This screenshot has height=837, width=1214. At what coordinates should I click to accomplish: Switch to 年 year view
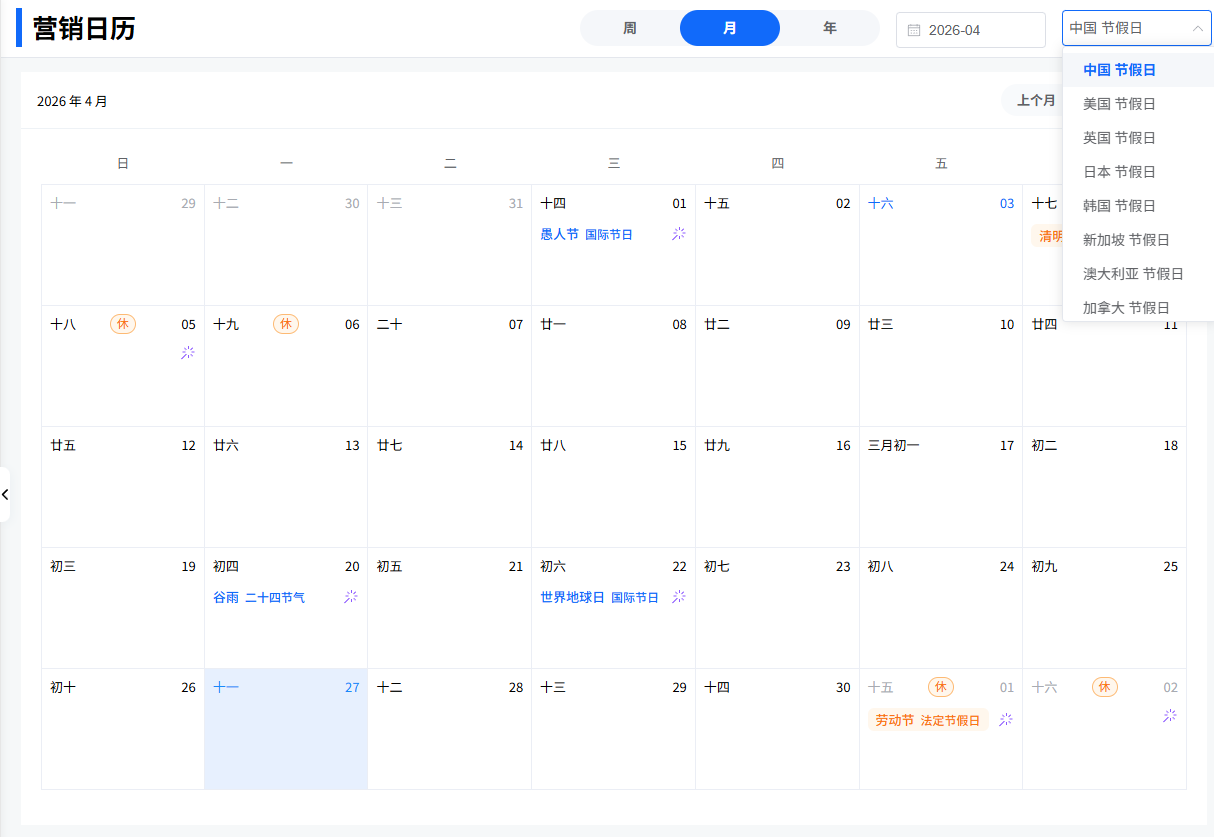[x=830, y=28]
